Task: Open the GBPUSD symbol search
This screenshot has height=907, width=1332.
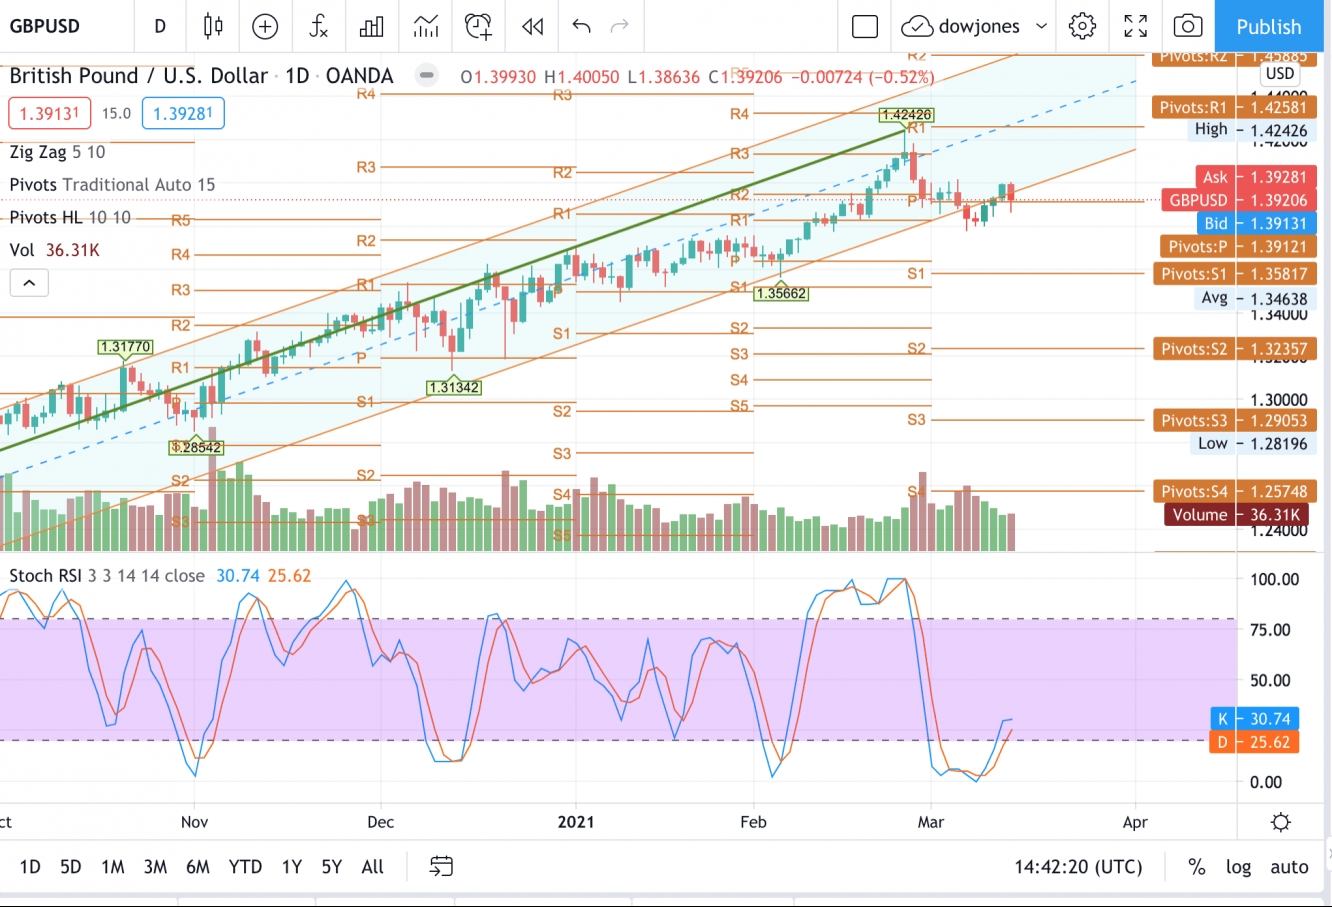Action: point(45,26)
